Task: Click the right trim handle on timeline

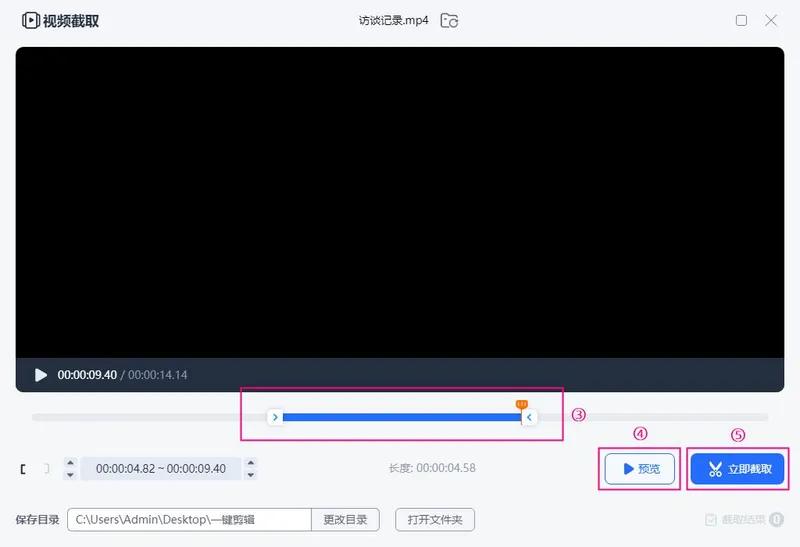Action: tap(529, 417)
